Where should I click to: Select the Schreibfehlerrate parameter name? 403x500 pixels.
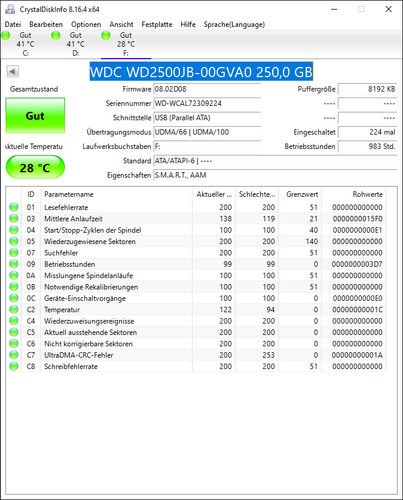71,366
